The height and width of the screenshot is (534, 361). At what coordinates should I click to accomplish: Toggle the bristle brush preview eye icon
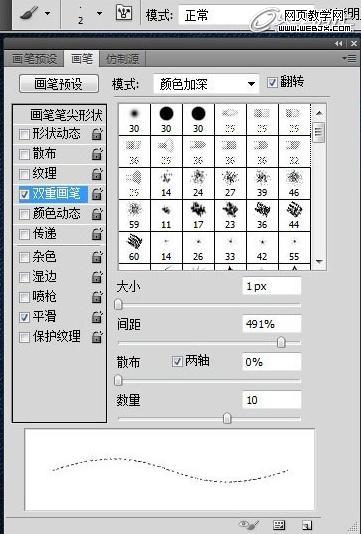pyautogui.click(x=249, y=525)
